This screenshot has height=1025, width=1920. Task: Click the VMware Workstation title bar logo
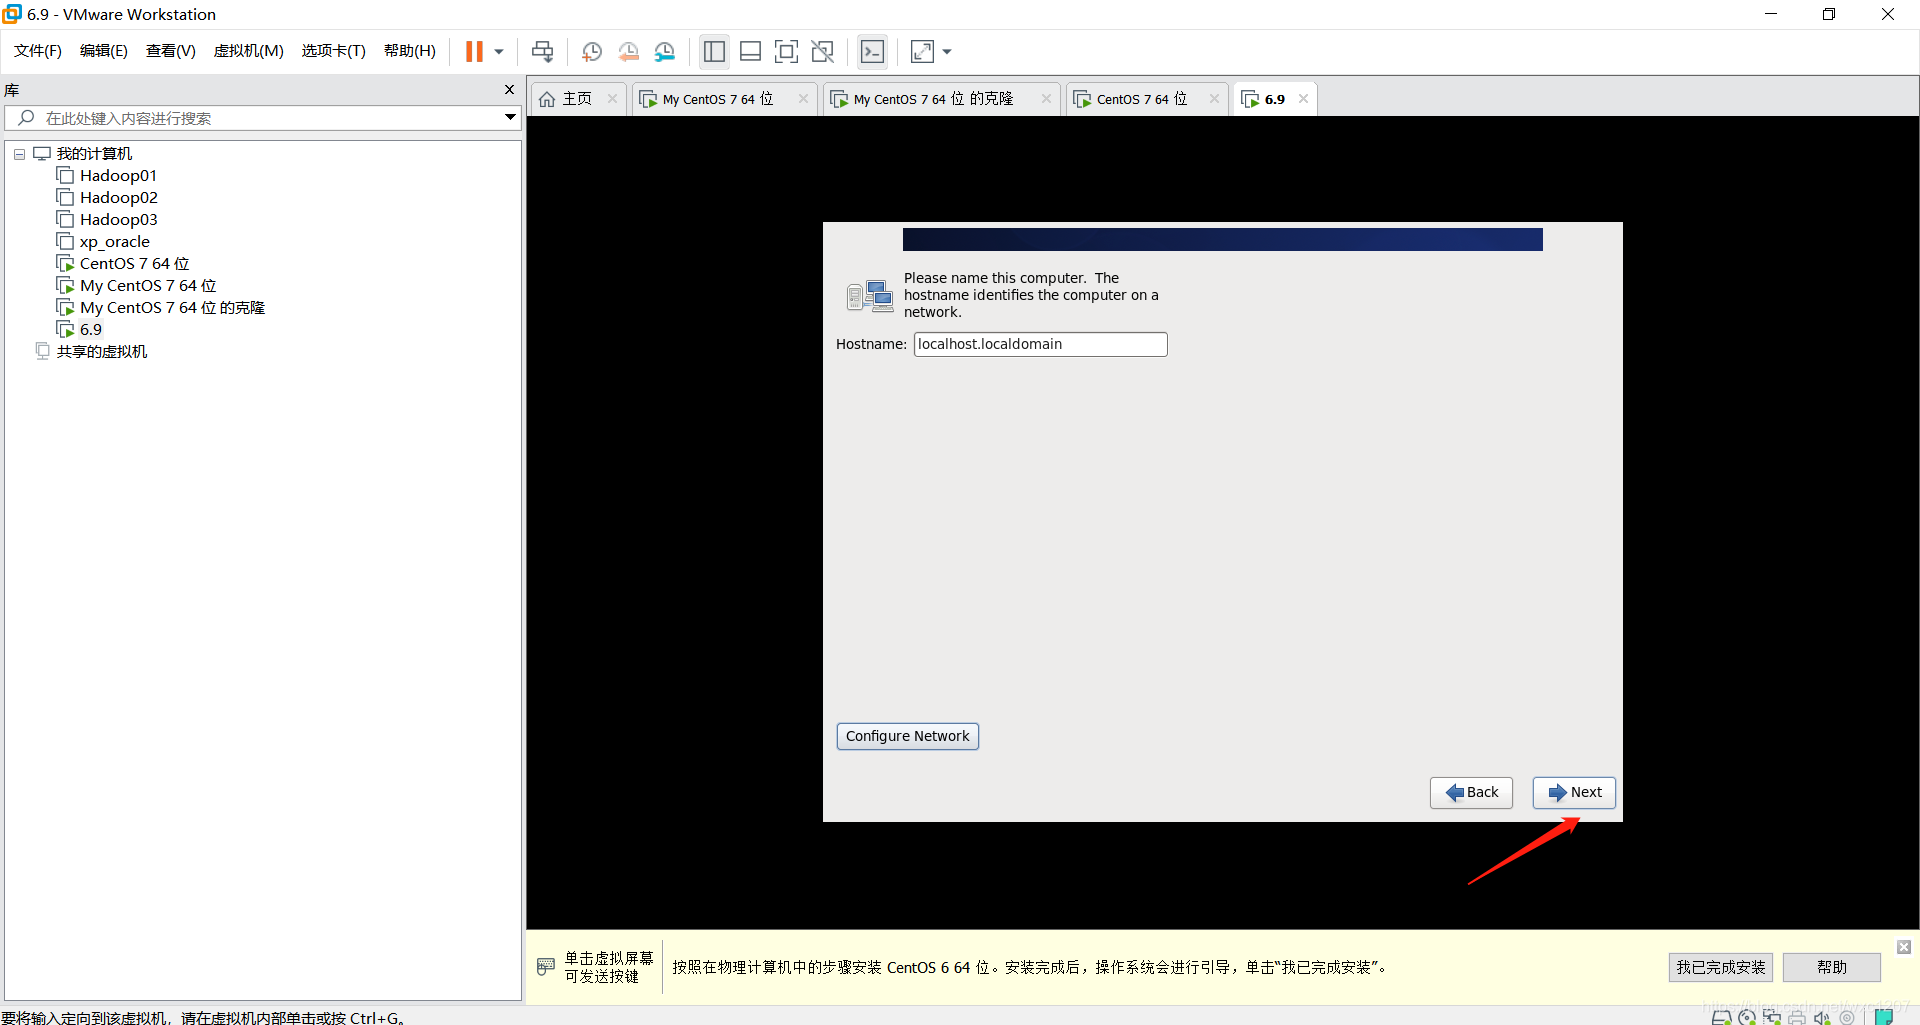click(x=12, y=14)
